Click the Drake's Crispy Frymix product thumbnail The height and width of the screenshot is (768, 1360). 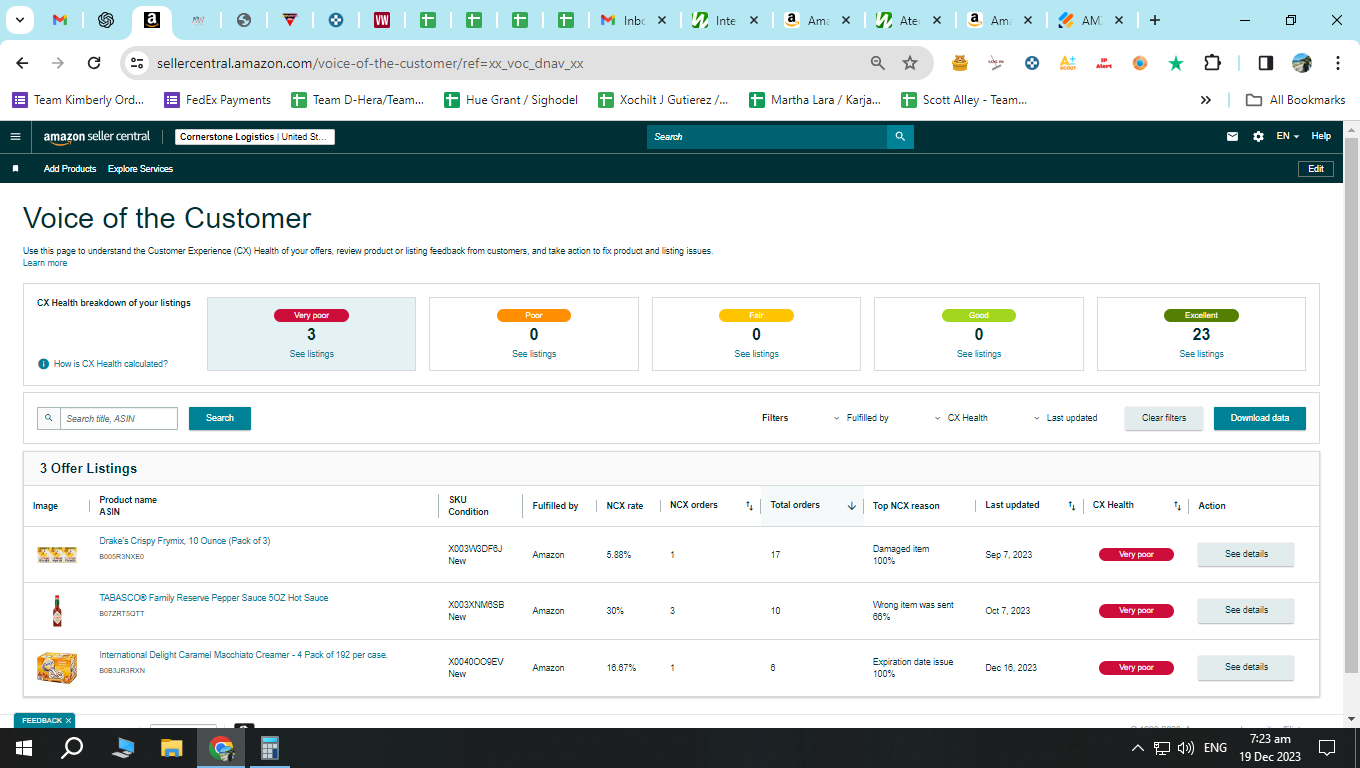click(56, 554)
